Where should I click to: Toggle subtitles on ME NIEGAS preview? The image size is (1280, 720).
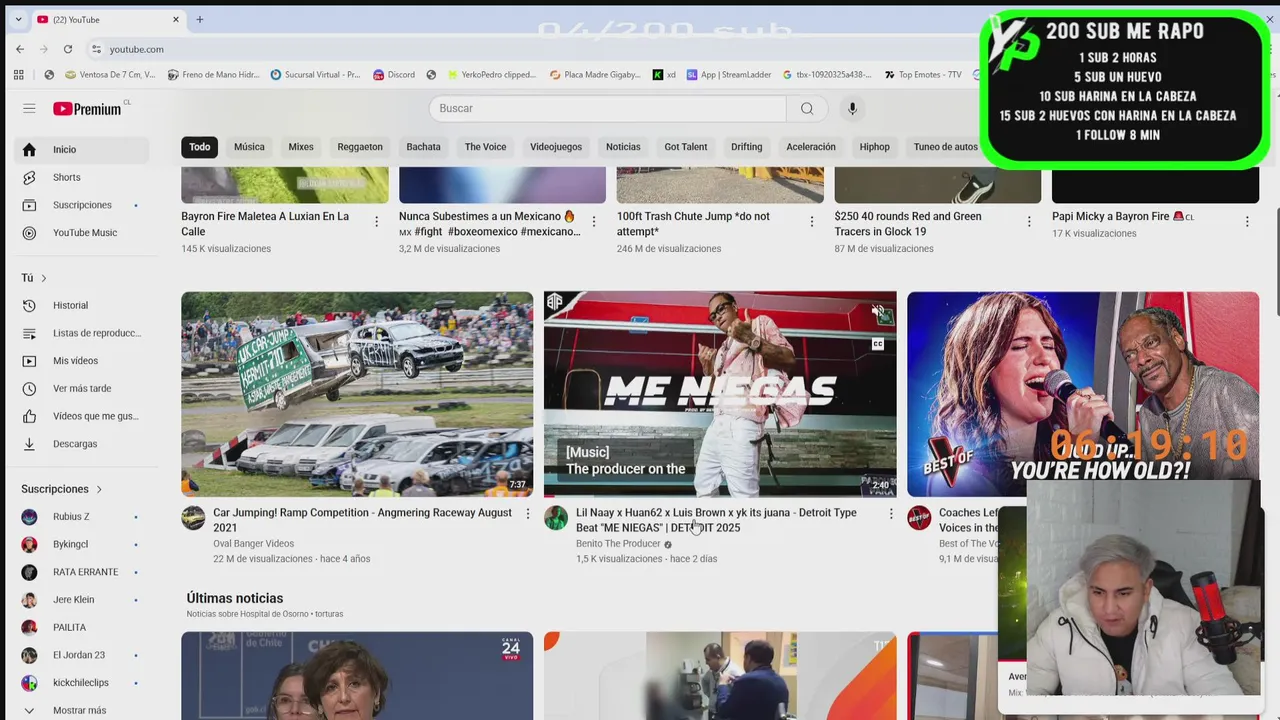click(x=877, y=344)
